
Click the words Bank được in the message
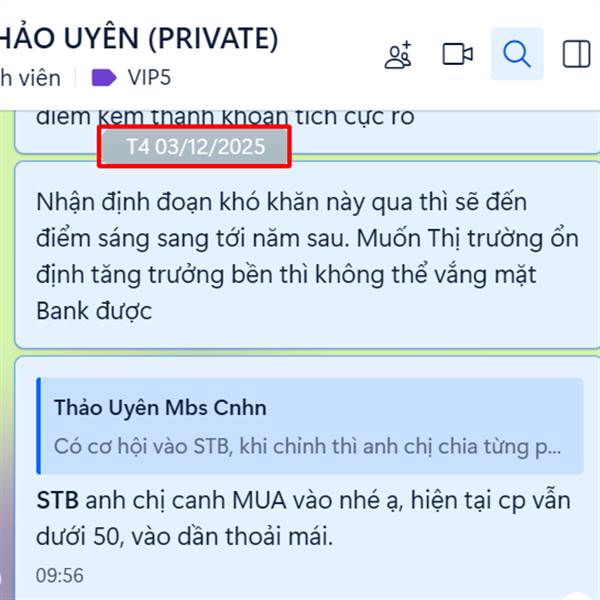coord(94,311)
